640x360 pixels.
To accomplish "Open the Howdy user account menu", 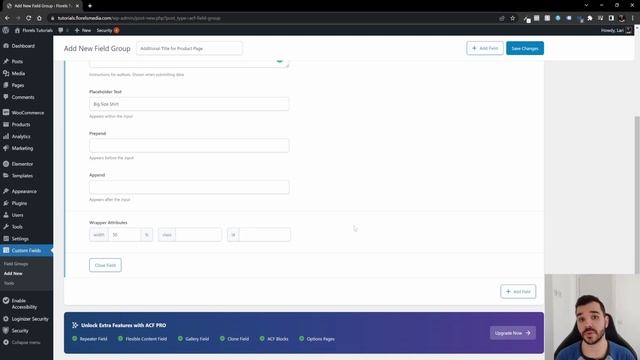I will (x=616, y=30).
